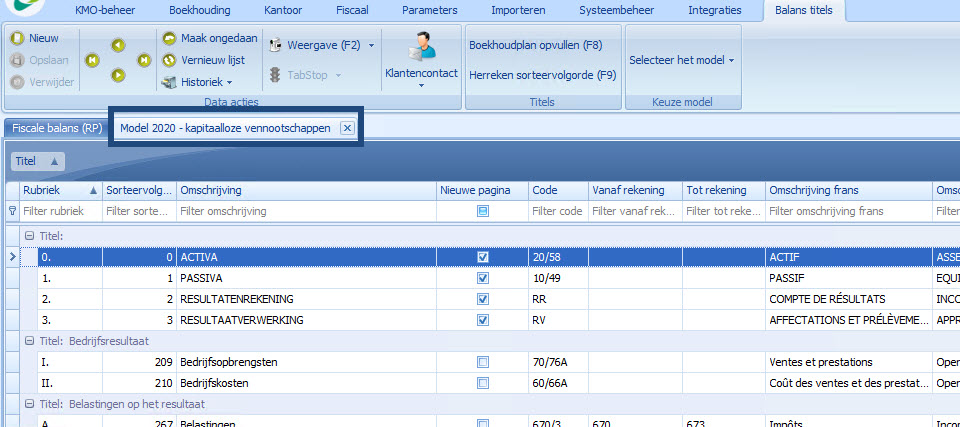This screenshot has height=427, width=960.
Task: Refresh using the Vernieuw lijst icon
Action: 169,60
